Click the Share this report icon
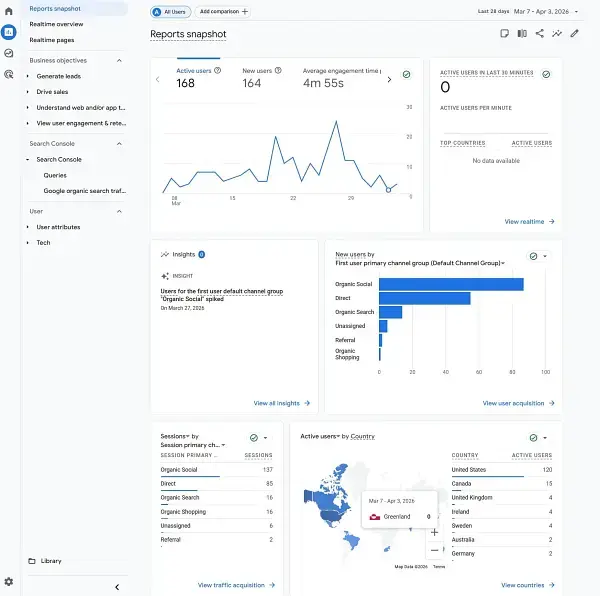 (539, 33)
